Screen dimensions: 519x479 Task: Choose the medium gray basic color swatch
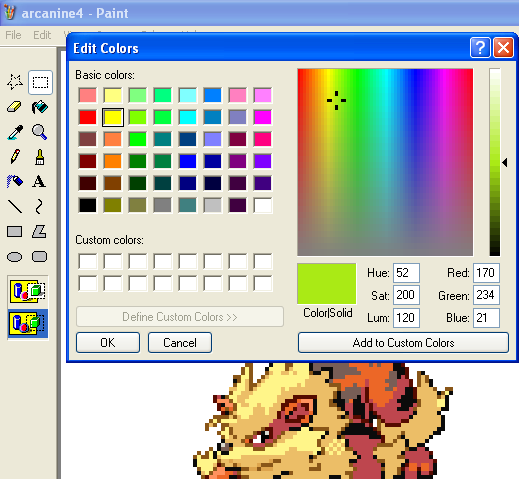[x=163, y=205]
